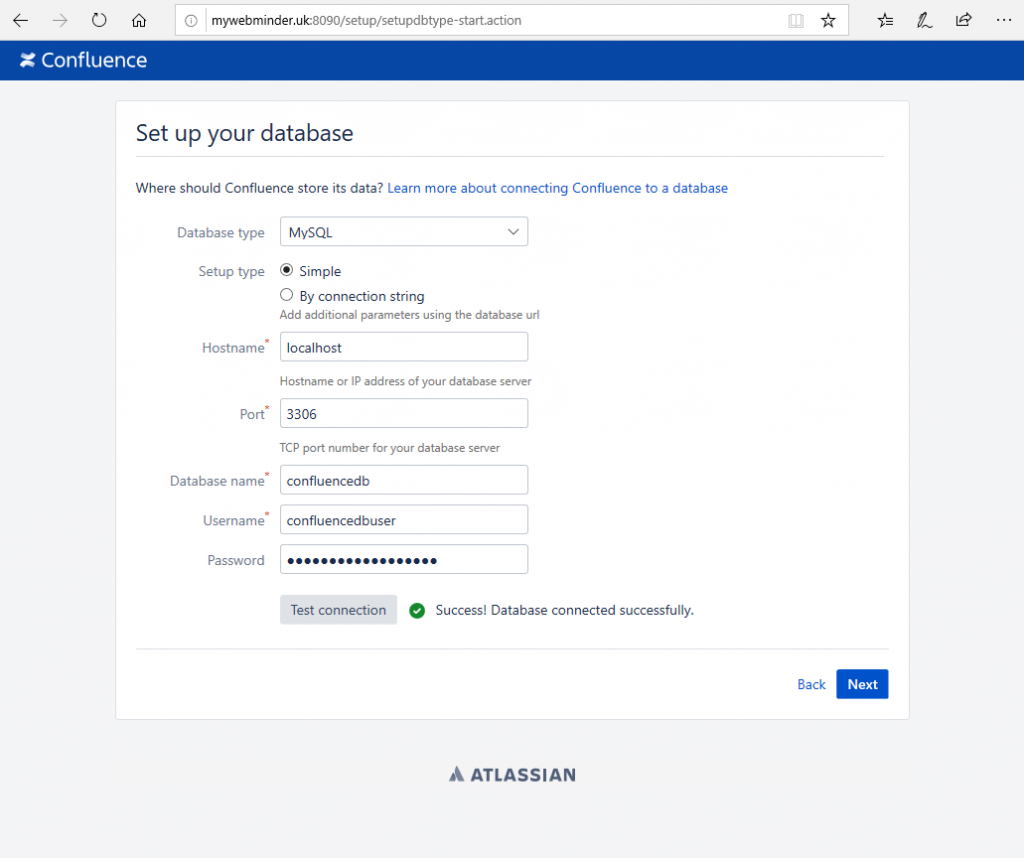Image resolution: width=1024 pixels, height=858 pixels.
Task: Click 'Success! Database connected successfully.' message
Action: click(564, 611)
